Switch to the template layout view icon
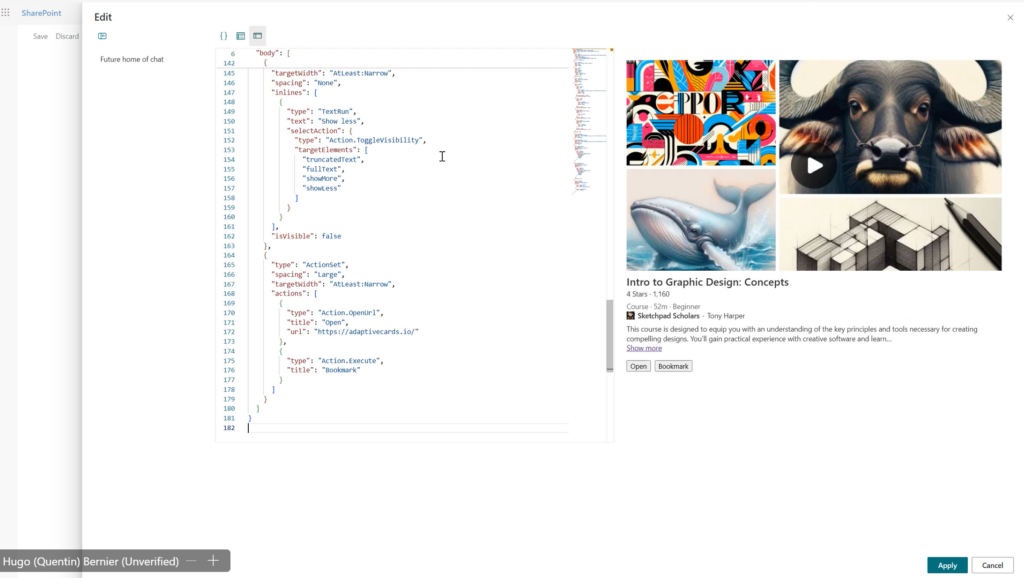Viewport: 1024px width, 578px height. 240,36
